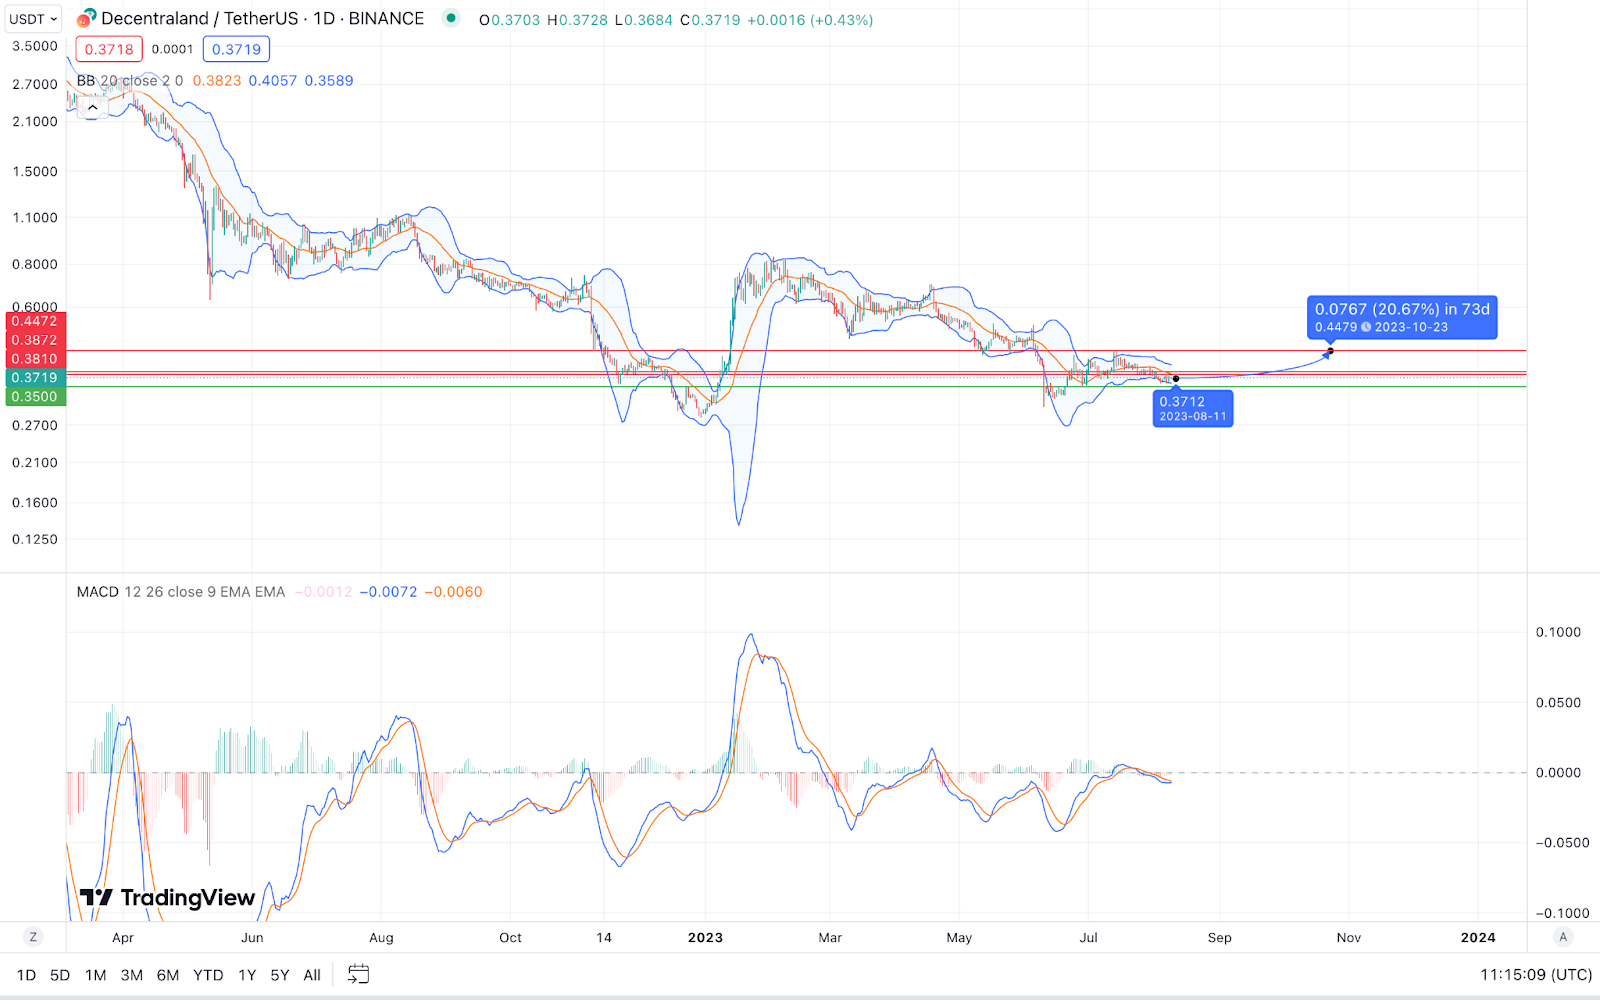Open the go-to-date calendar icon

(358, 974)
